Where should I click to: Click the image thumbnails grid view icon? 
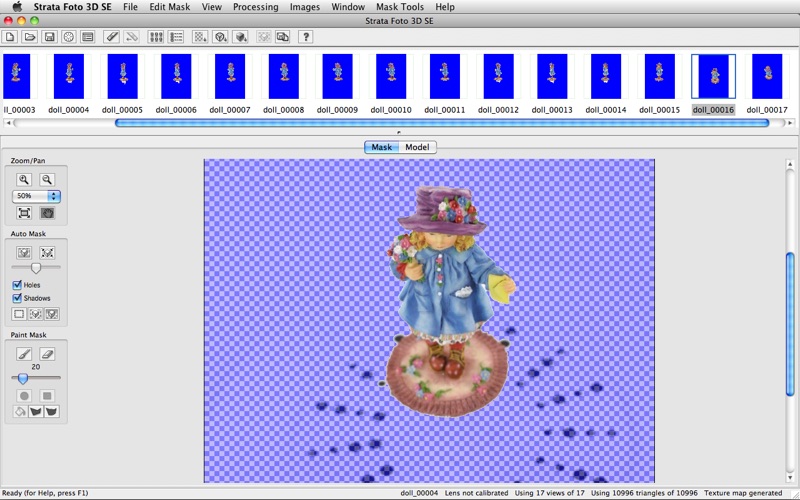point(156,37)
